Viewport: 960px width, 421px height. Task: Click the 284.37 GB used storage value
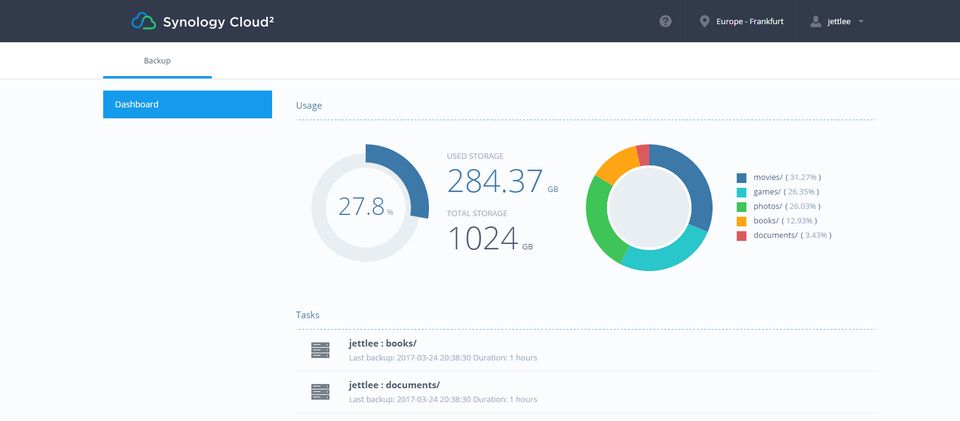503,181
